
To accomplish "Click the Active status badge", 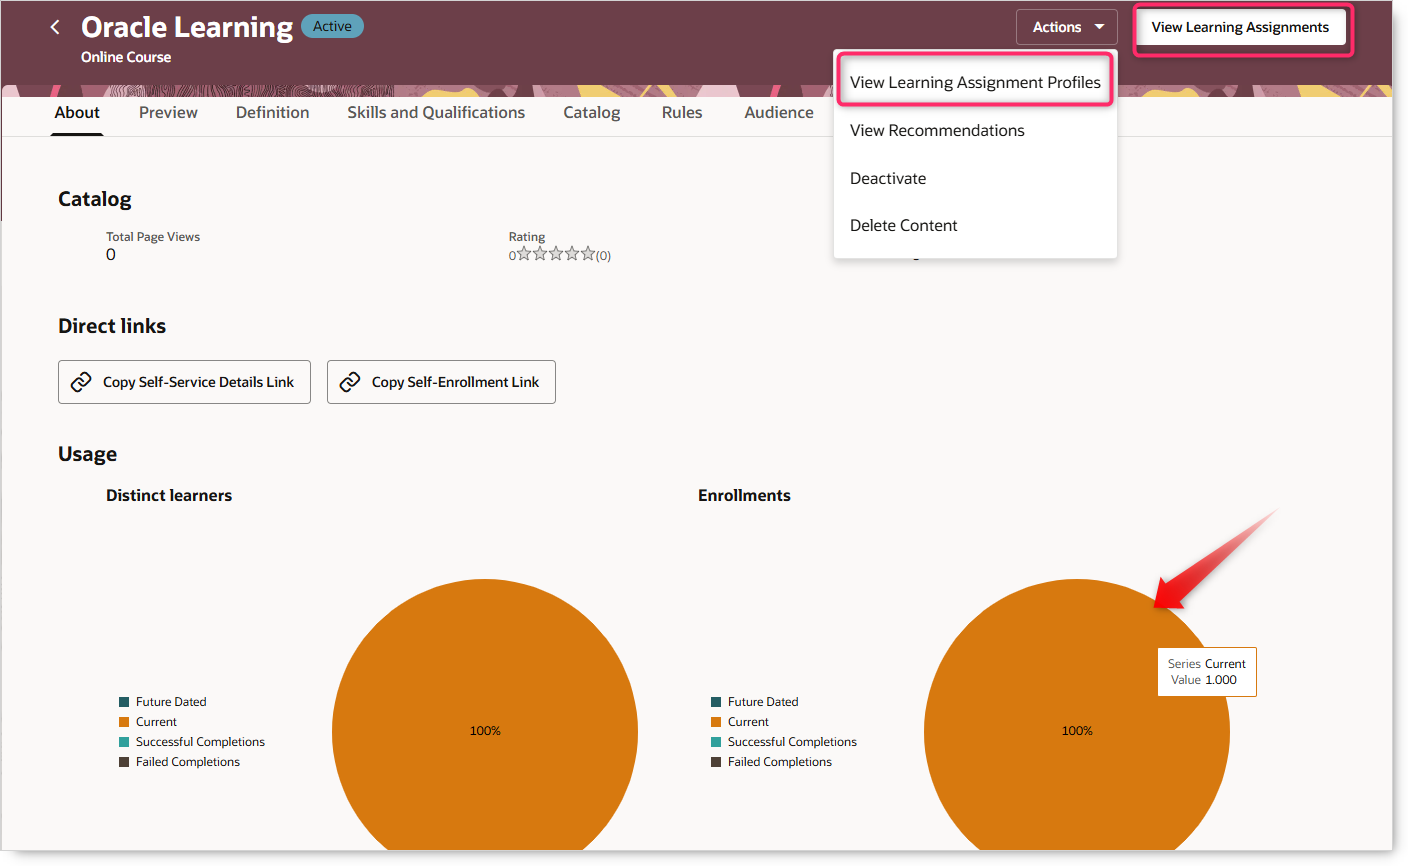I will [x=332, y=27].
